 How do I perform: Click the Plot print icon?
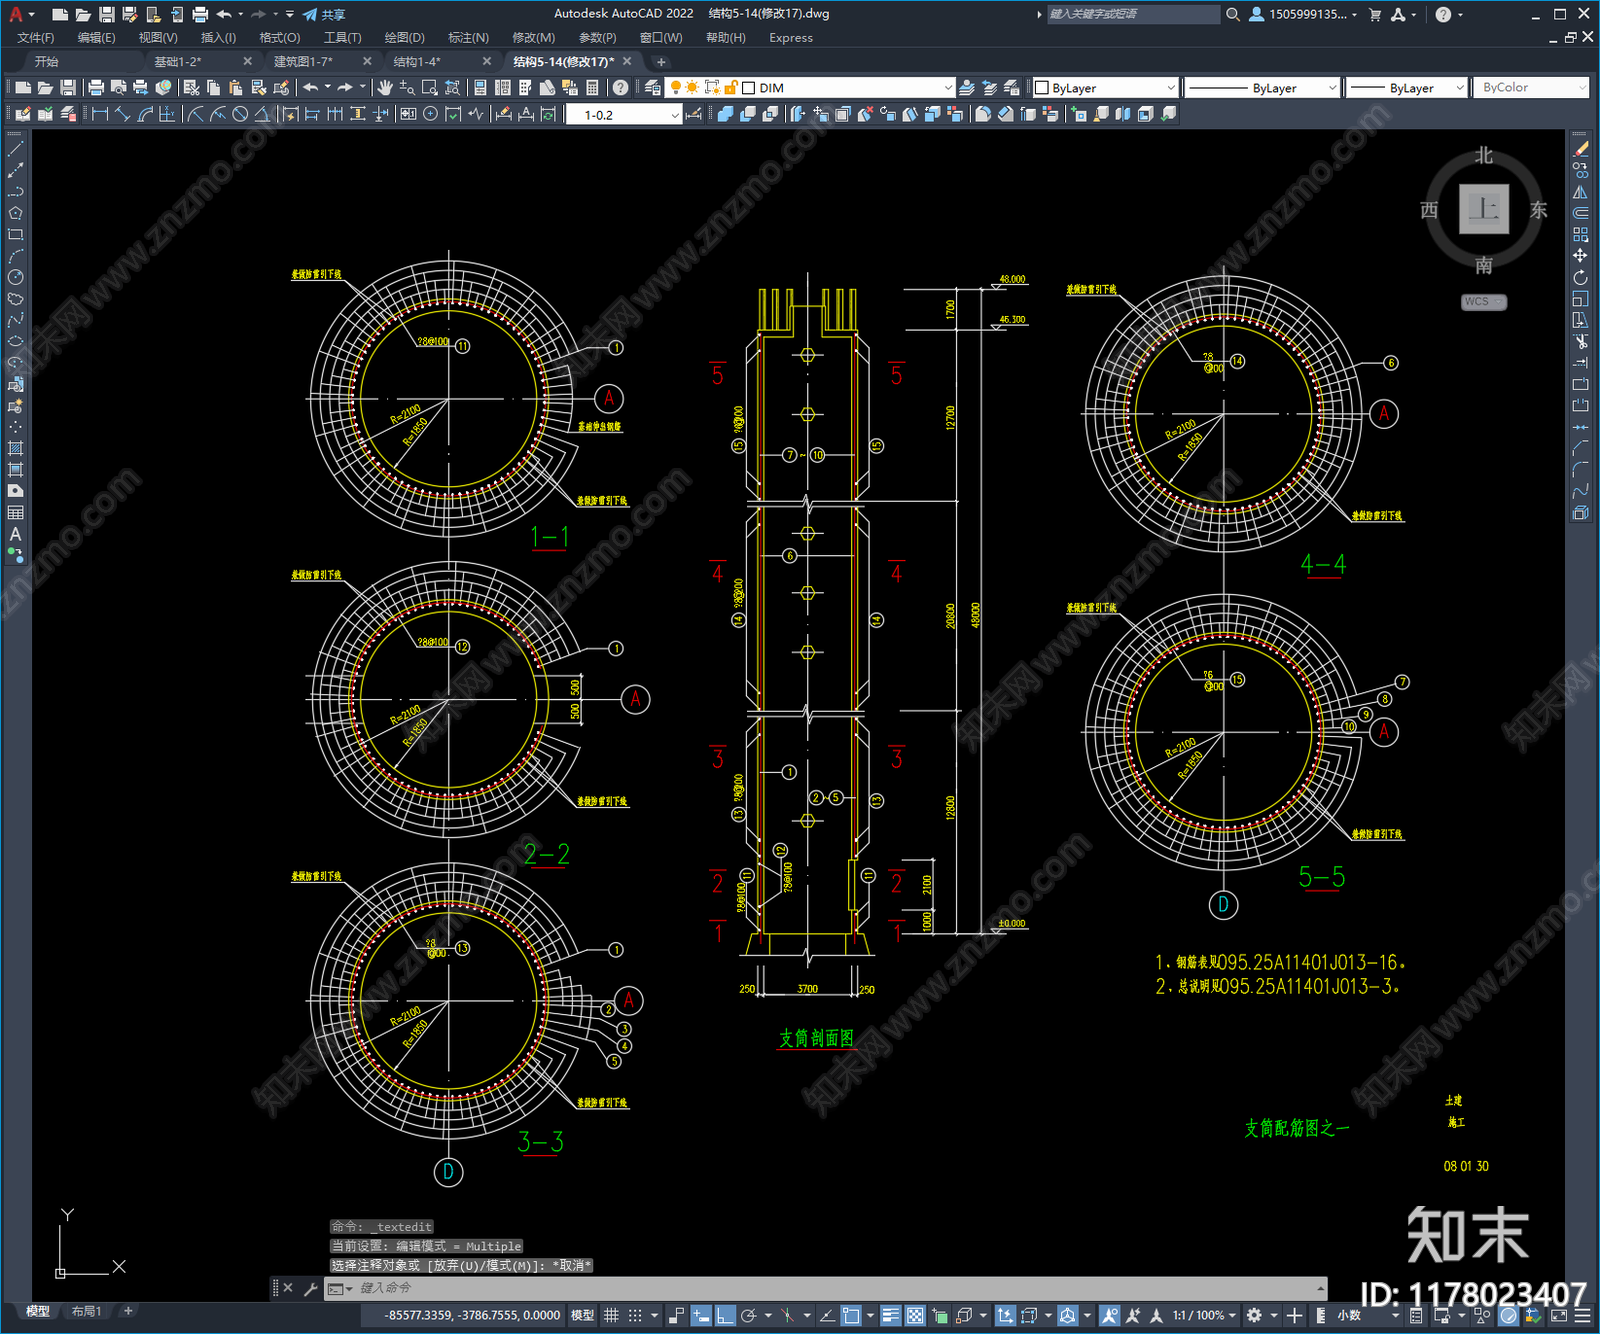[96, 88]
